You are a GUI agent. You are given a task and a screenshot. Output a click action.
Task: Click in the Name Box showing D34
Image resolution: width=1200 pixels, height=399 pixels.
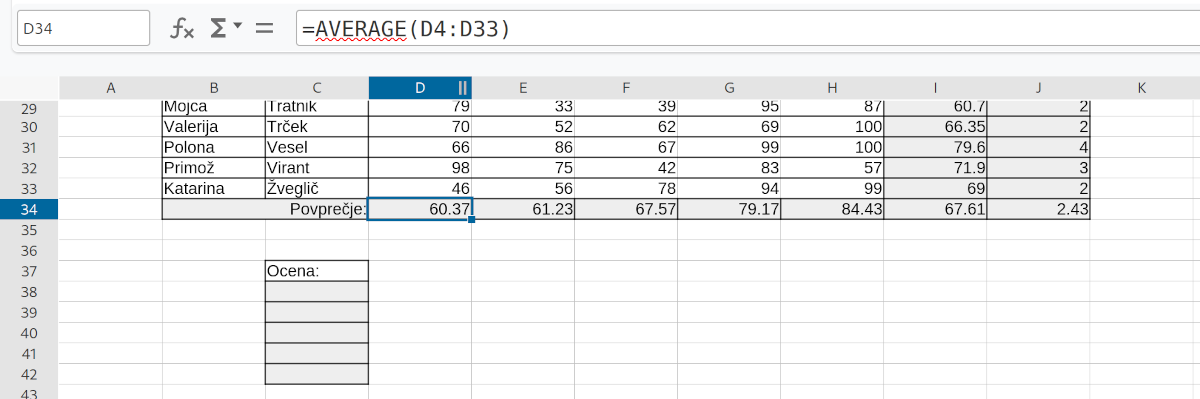click(x=83, y=29)
